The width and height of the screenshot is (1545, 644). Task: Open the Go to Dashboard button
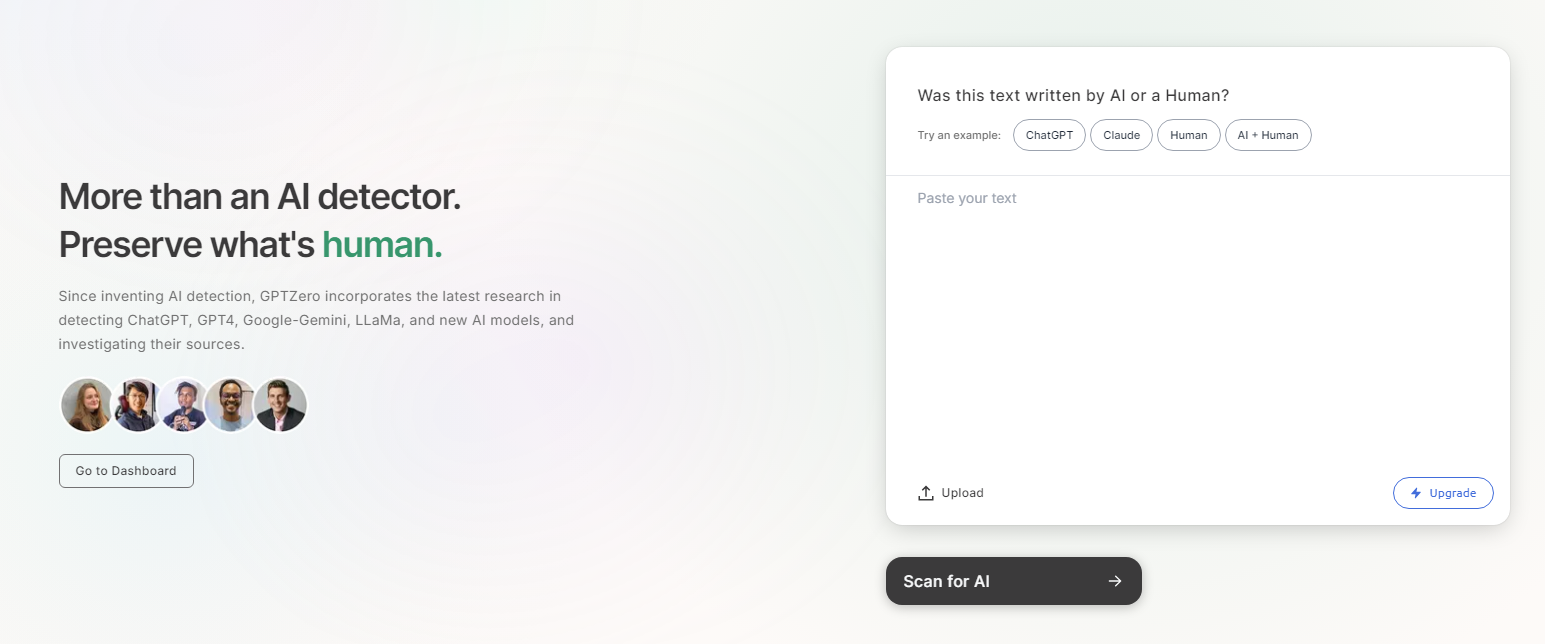pyautogui.click(x=126, y=471)
